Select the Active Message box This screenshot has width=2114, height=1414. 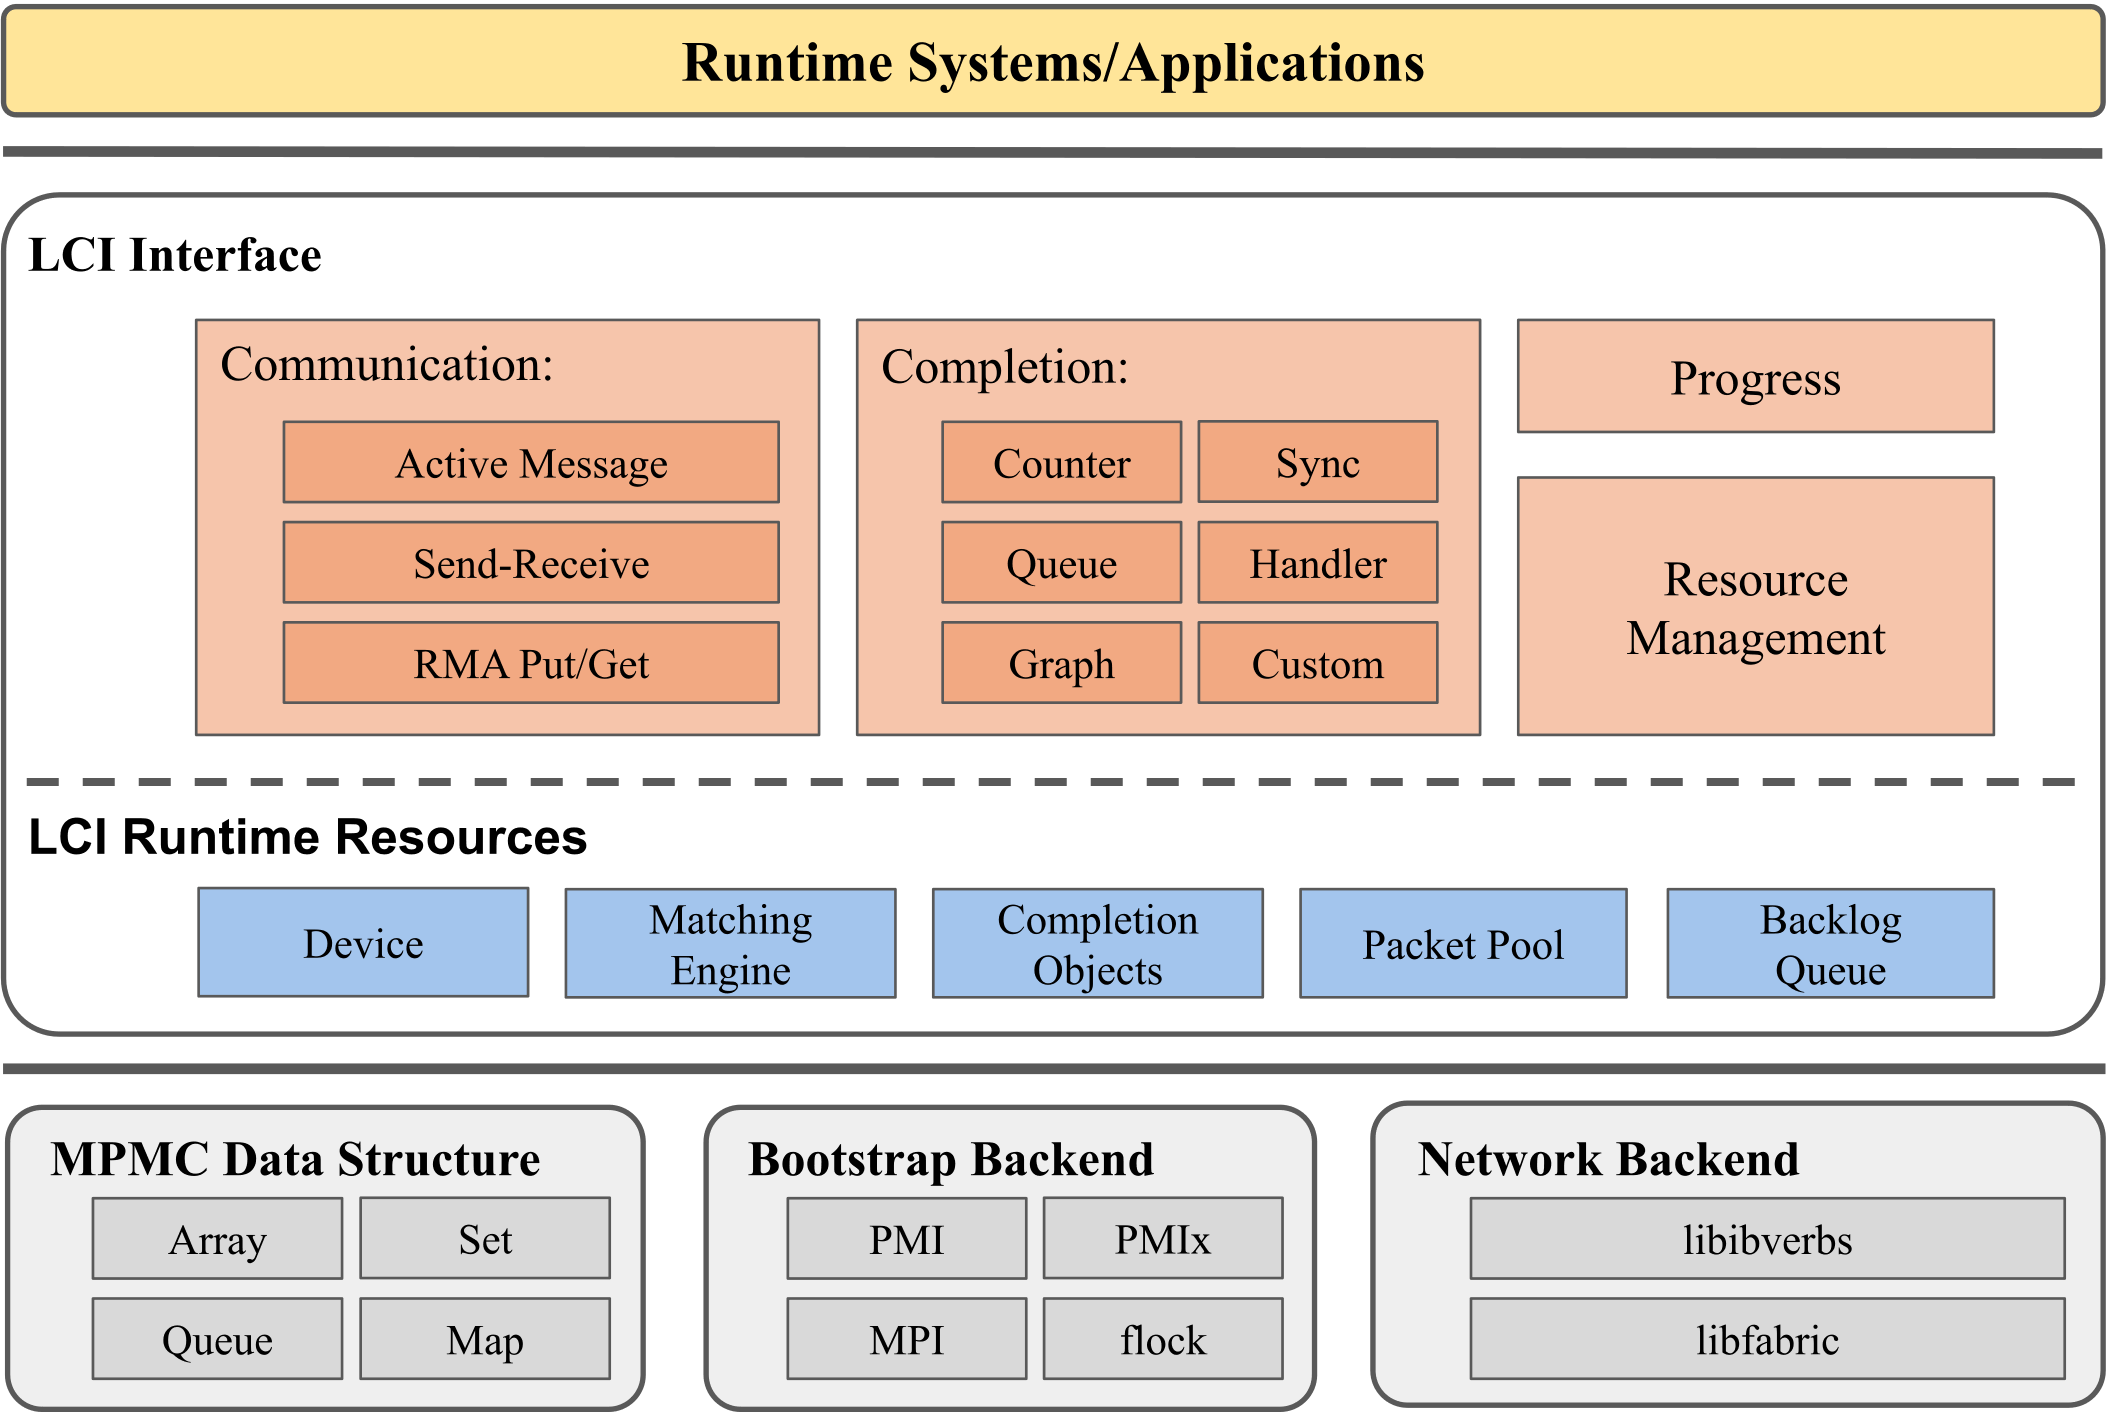coord(530,463)
